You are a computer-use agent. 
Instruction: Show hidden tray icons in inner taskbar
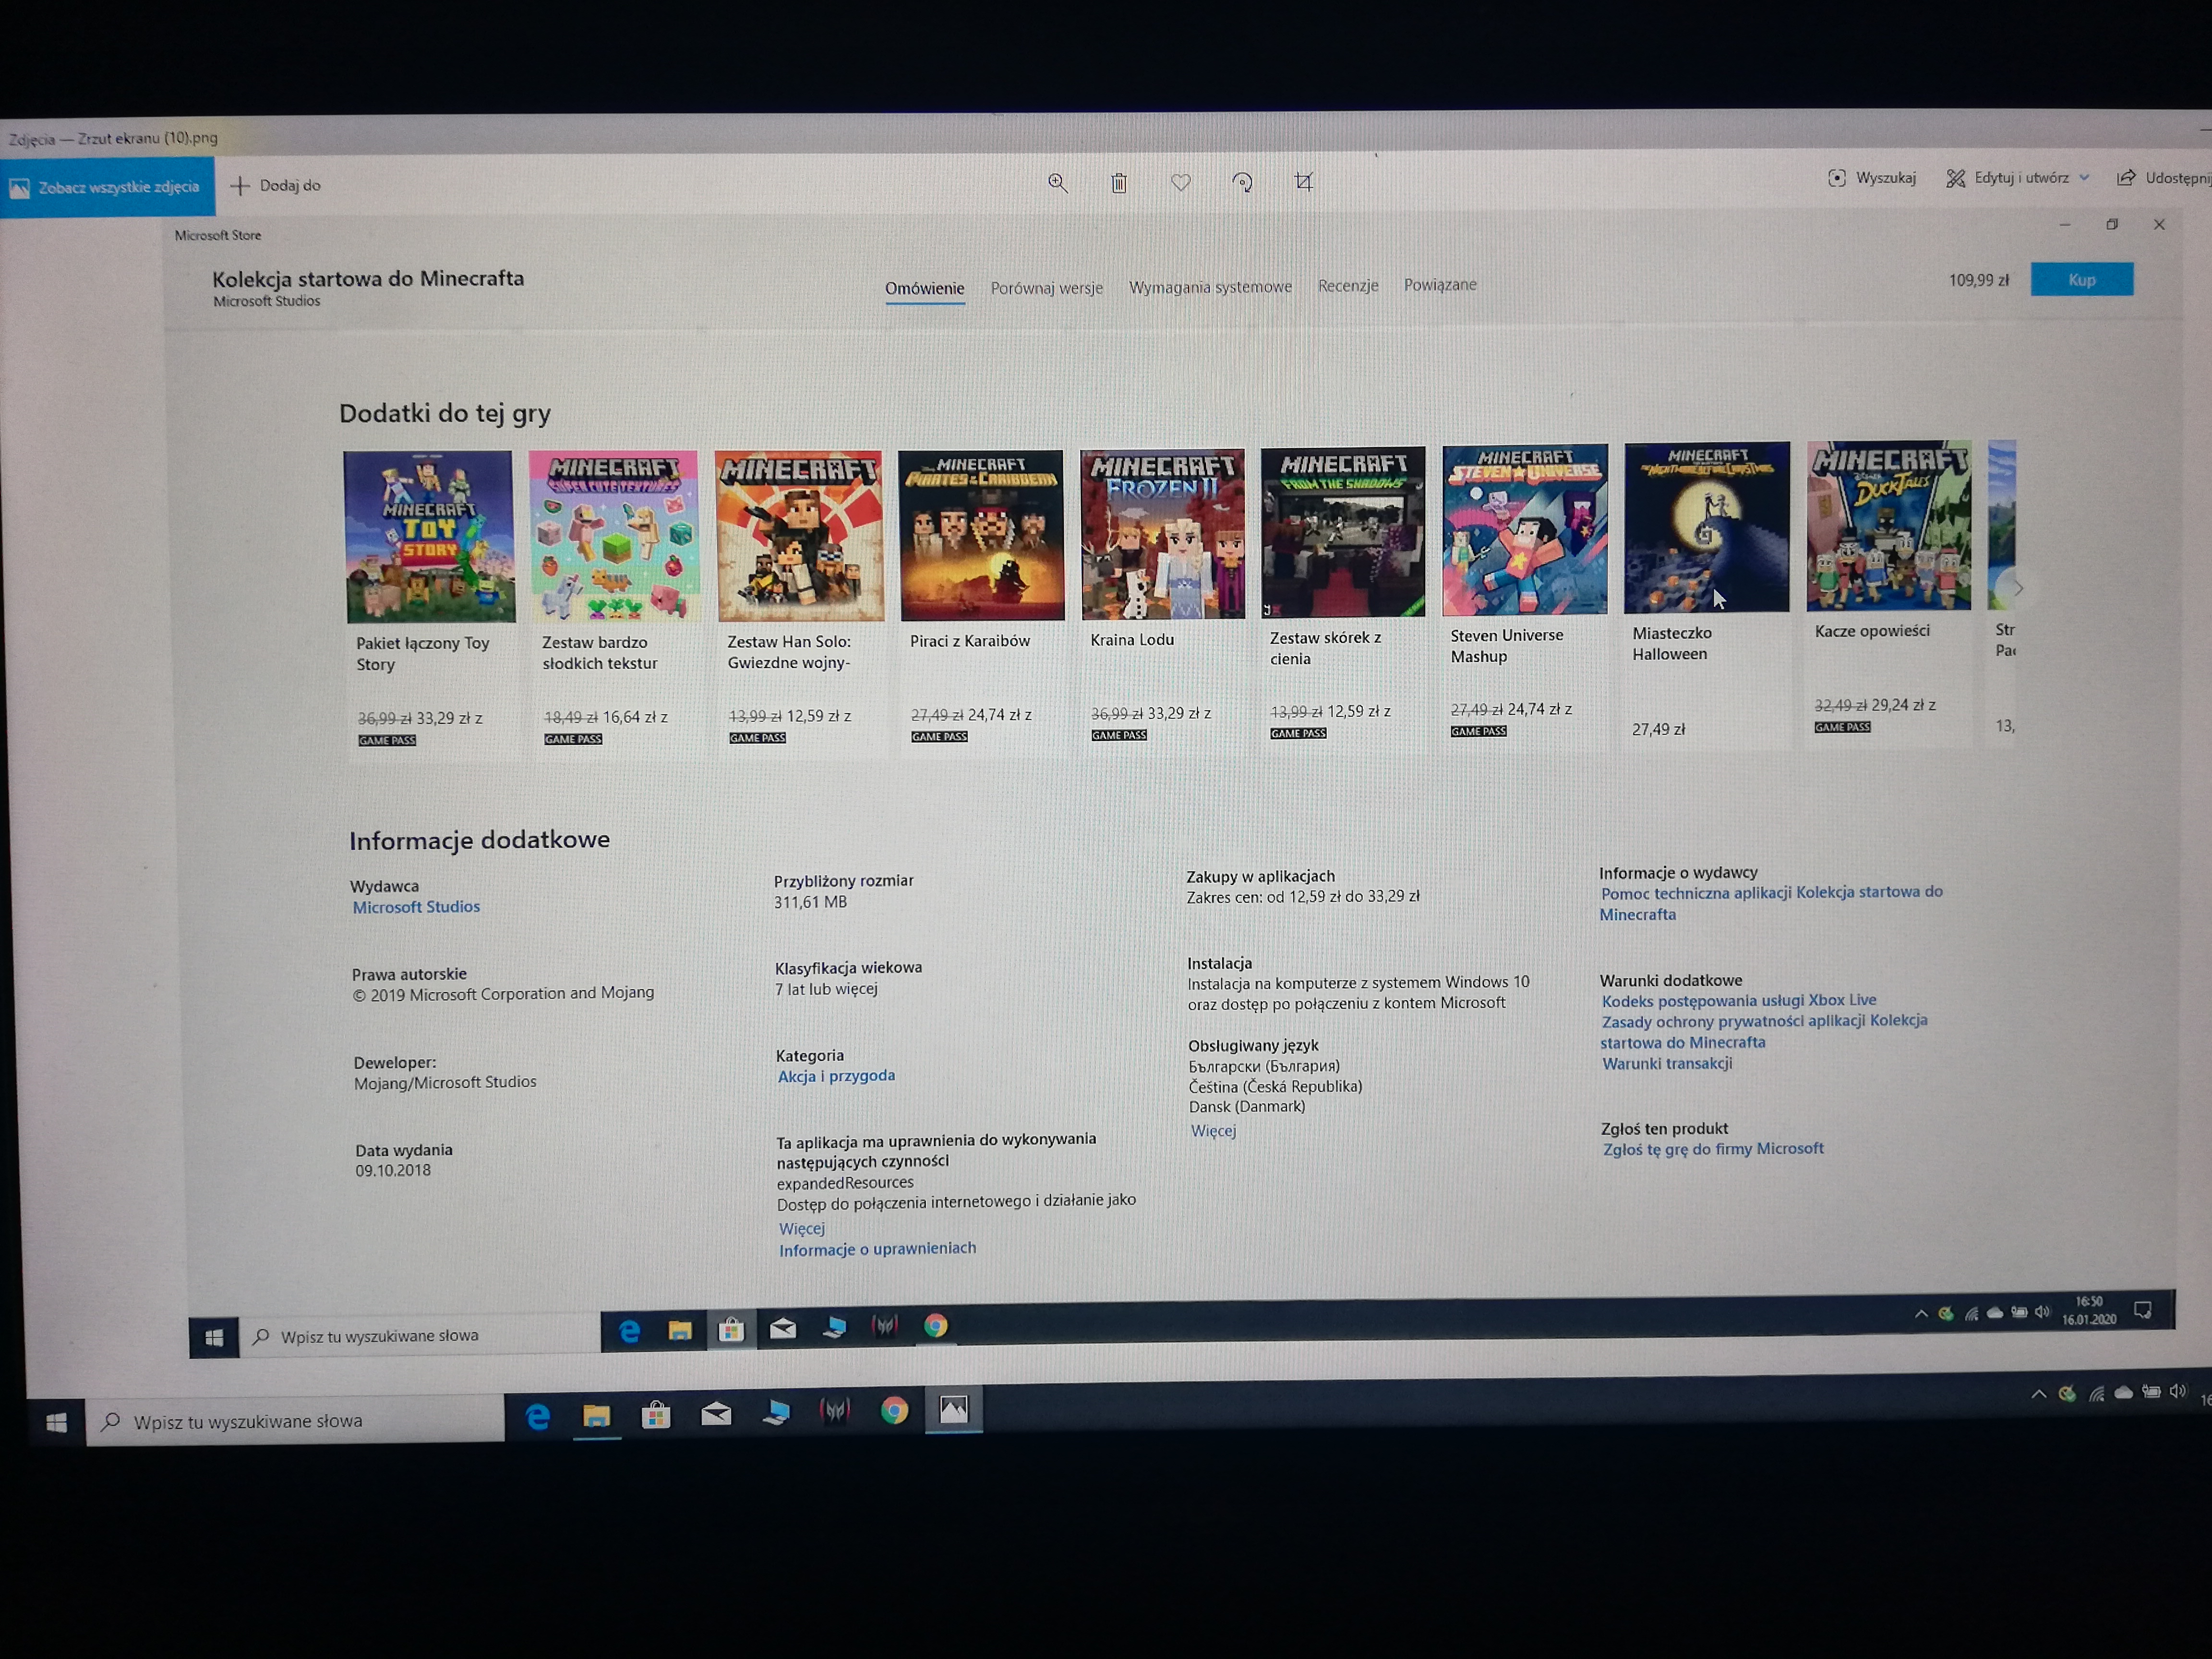pyautogui.click(x=1920, y=1314)
